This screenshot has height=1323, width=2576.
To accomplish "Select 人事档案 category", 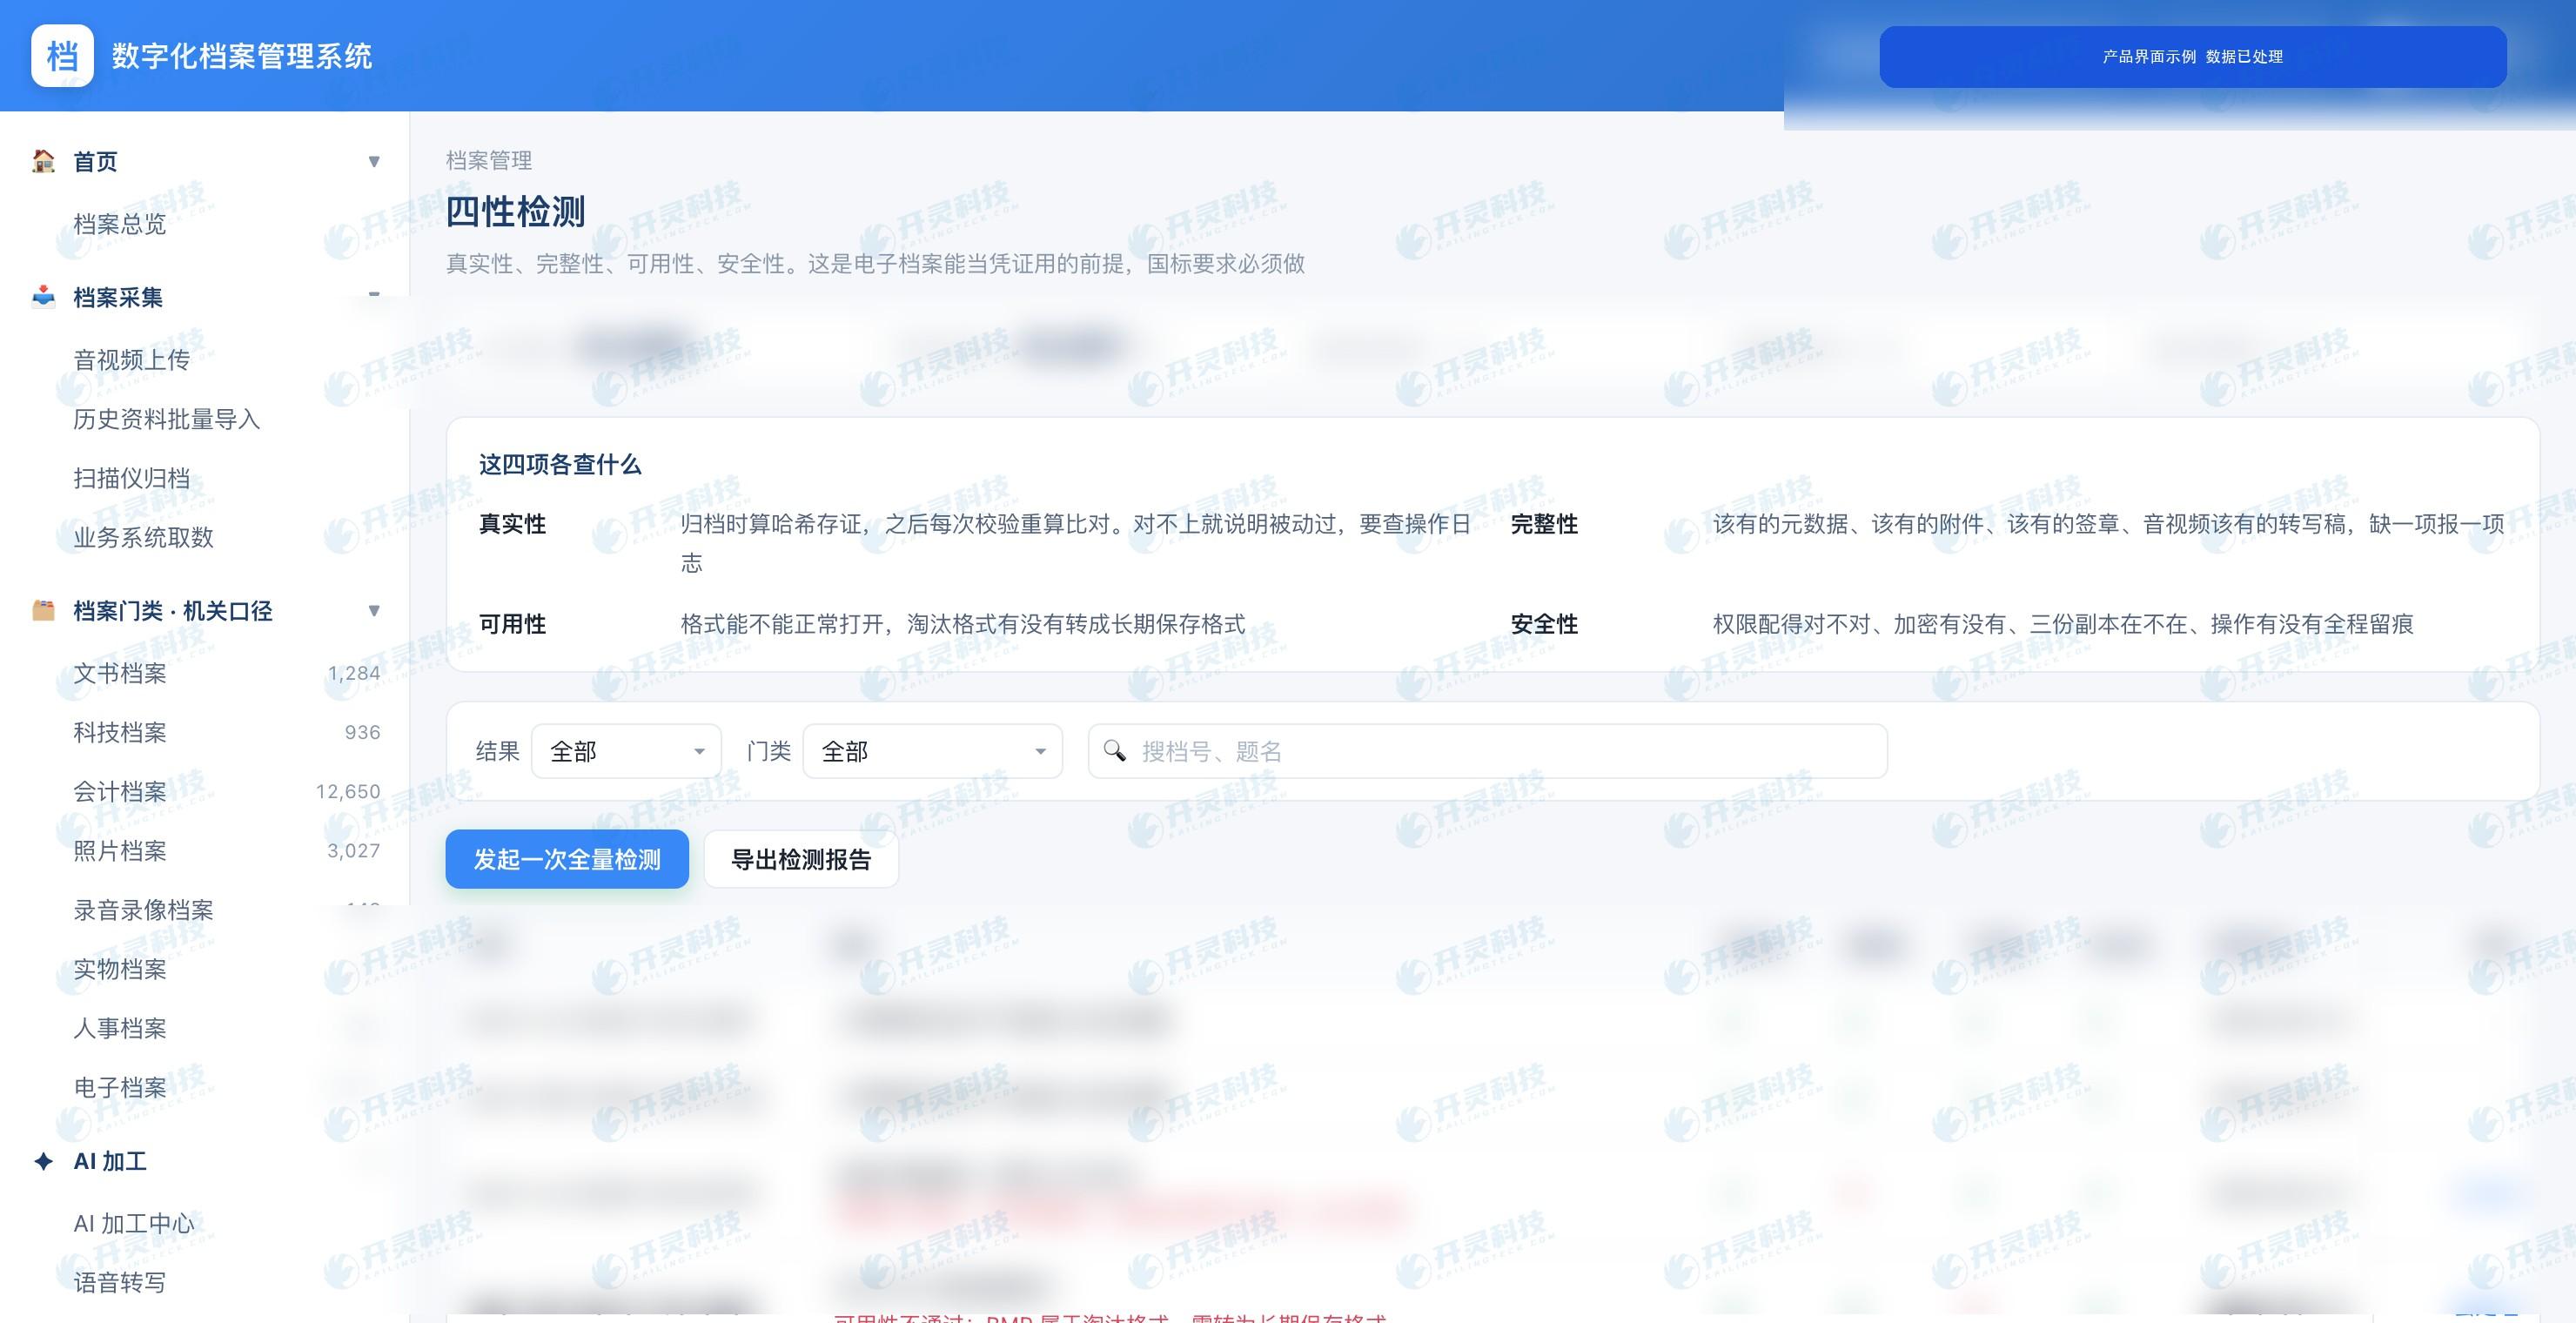I will point(120,1028).
